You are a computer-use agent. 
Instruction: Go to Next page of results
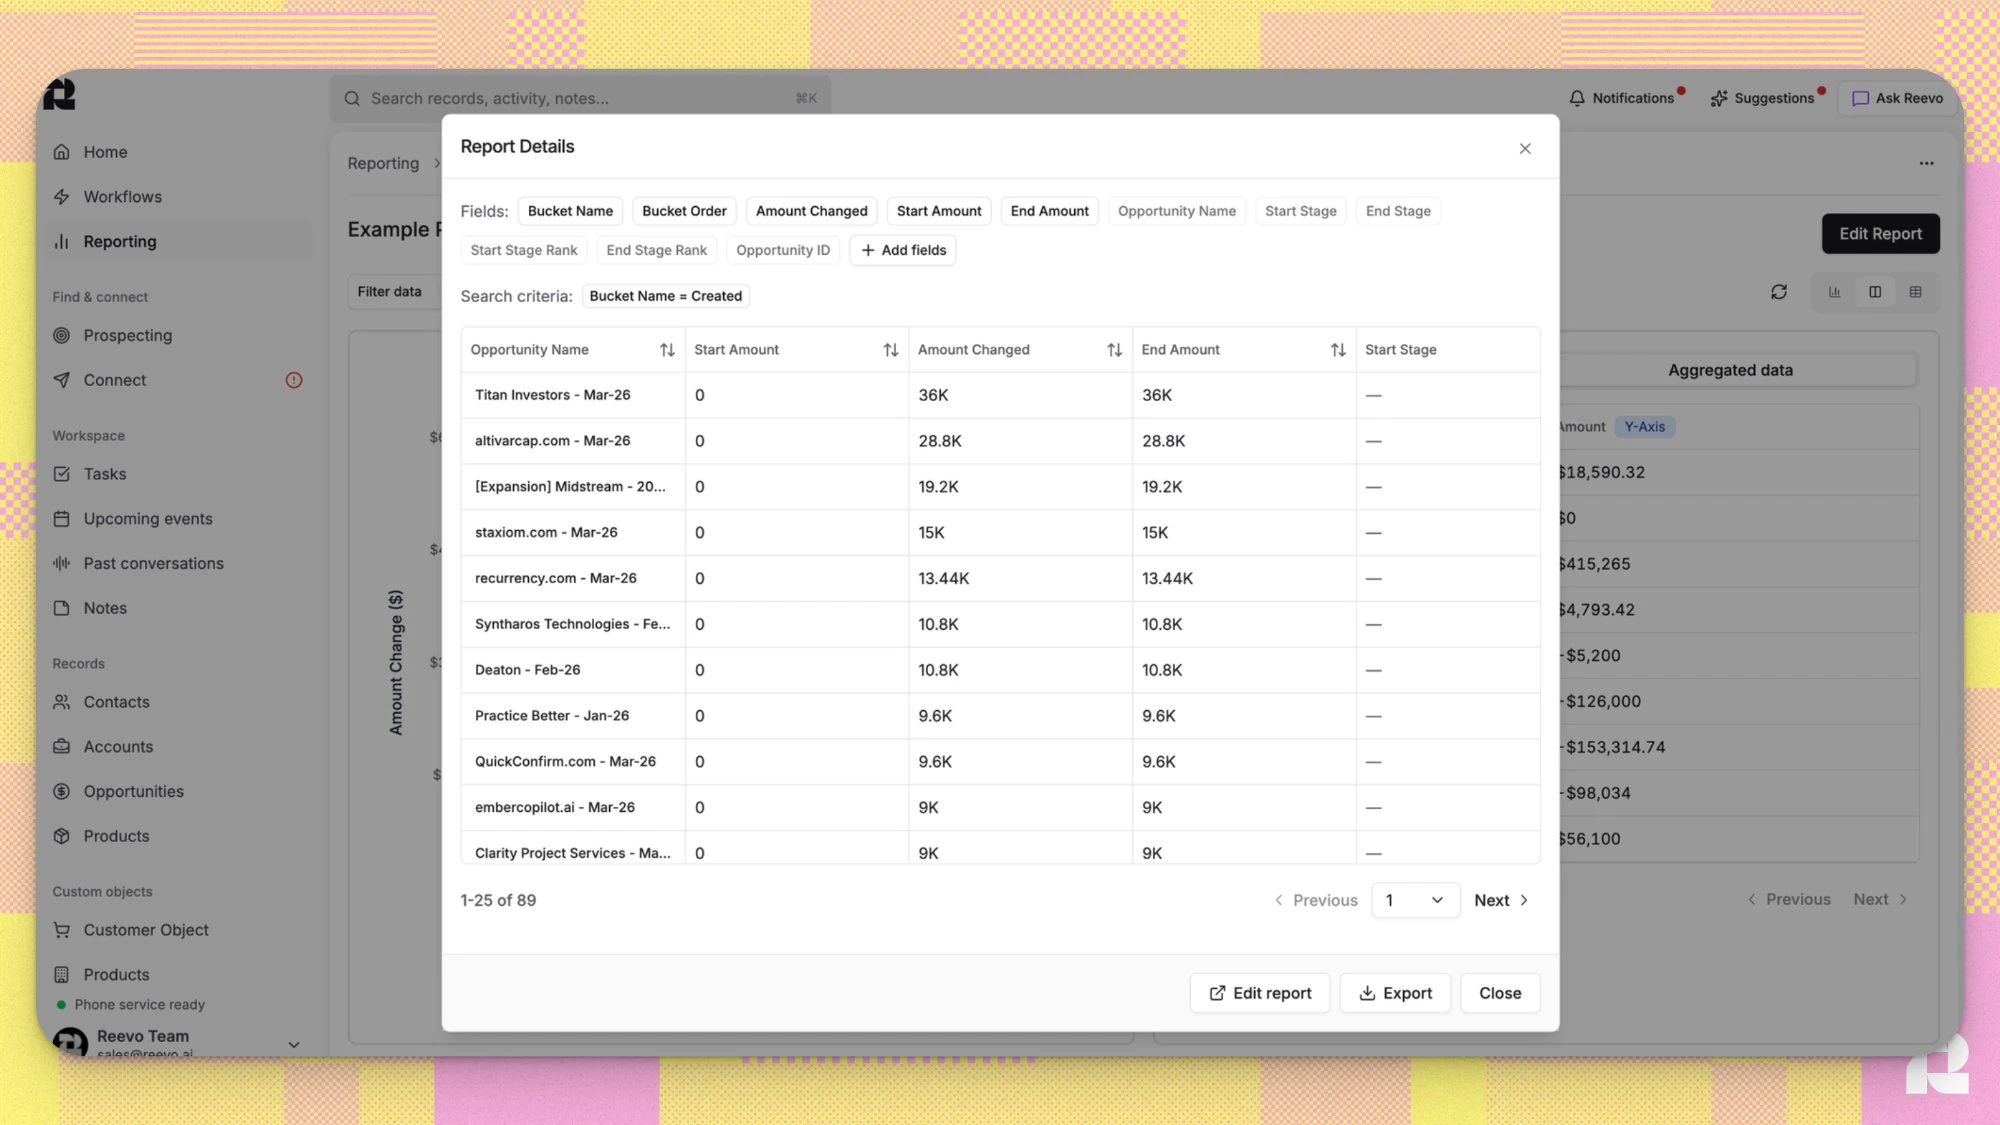[1500, 900]
